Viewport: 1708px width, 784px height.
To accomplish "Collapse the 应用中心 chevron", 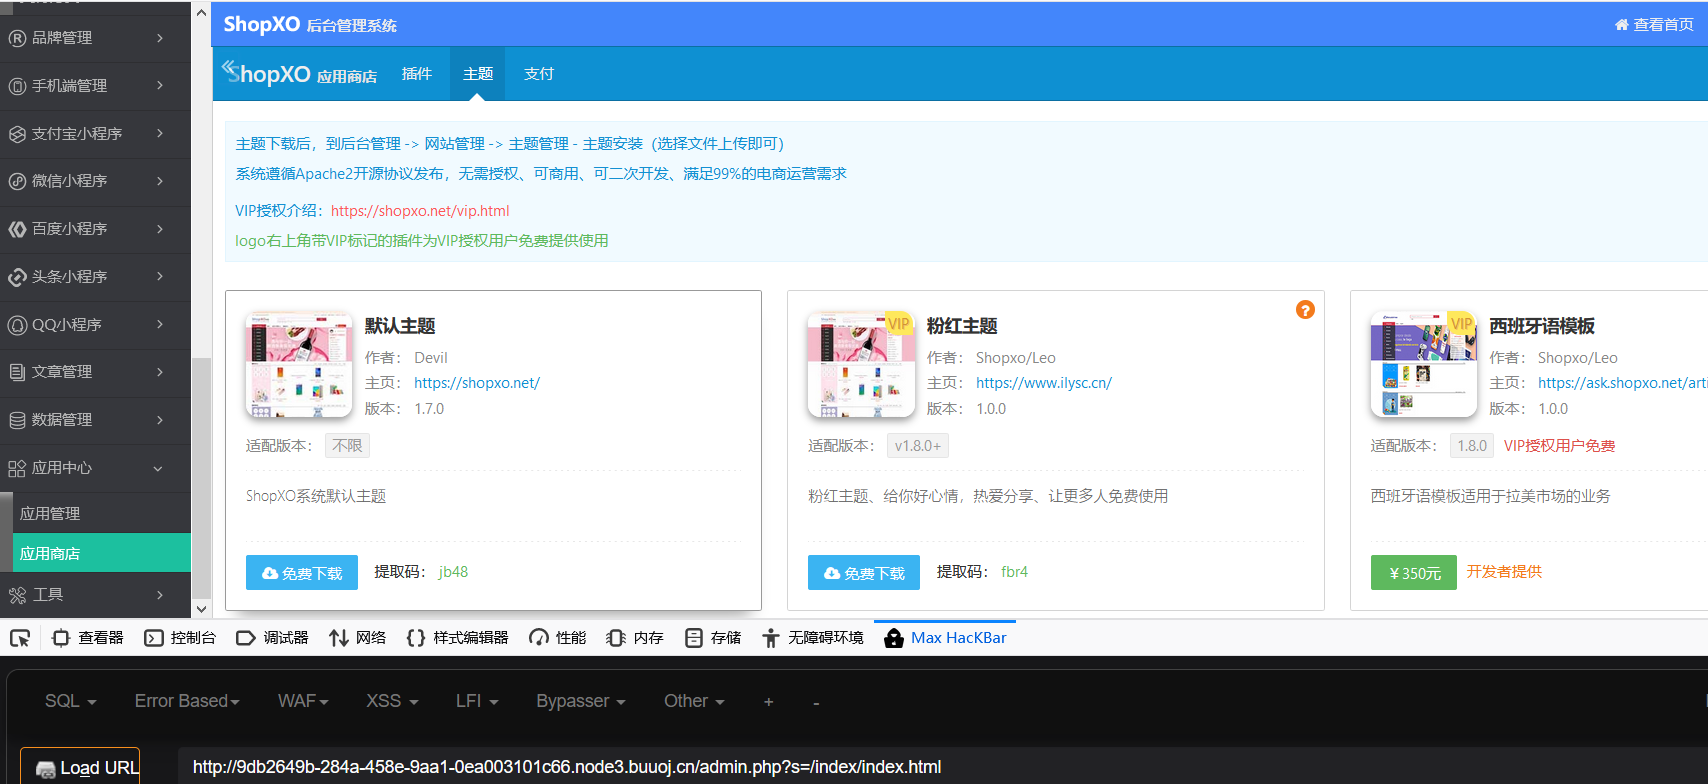I will (158, 468).
